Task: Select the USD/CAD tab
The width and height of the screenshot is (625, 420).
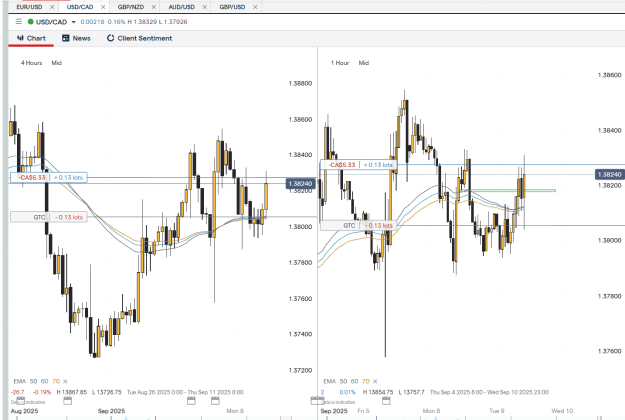Action: click(80, 7)
